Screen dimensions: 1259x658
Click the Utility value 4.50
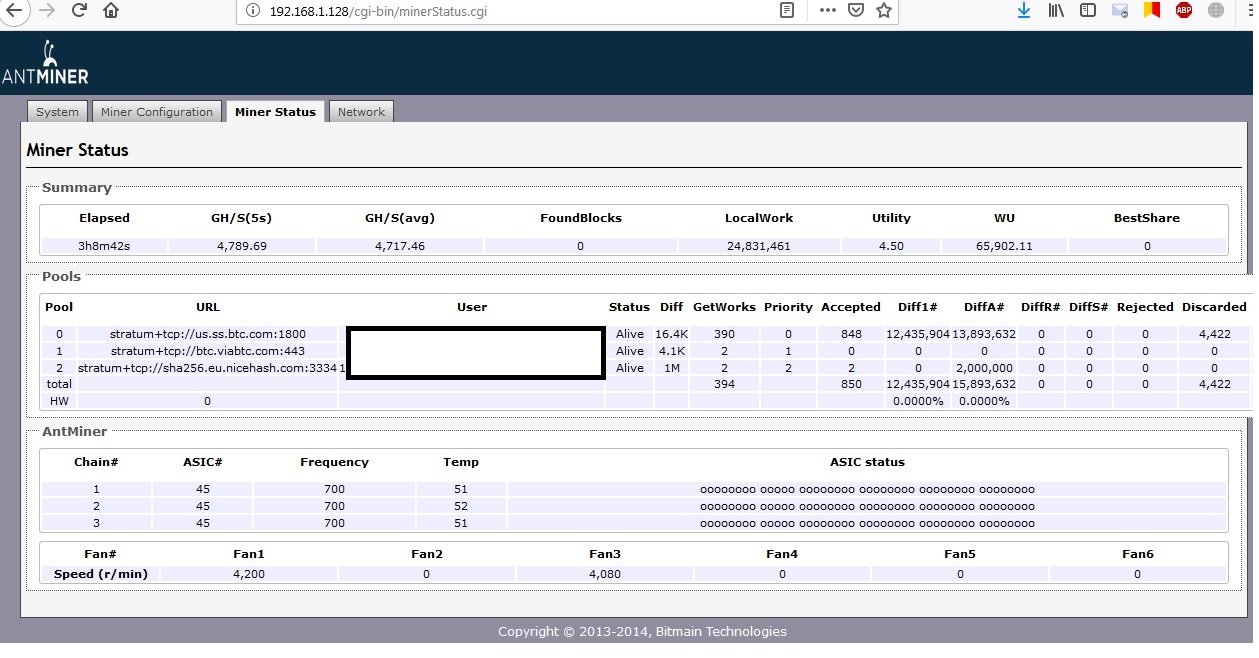coord(891,246)
